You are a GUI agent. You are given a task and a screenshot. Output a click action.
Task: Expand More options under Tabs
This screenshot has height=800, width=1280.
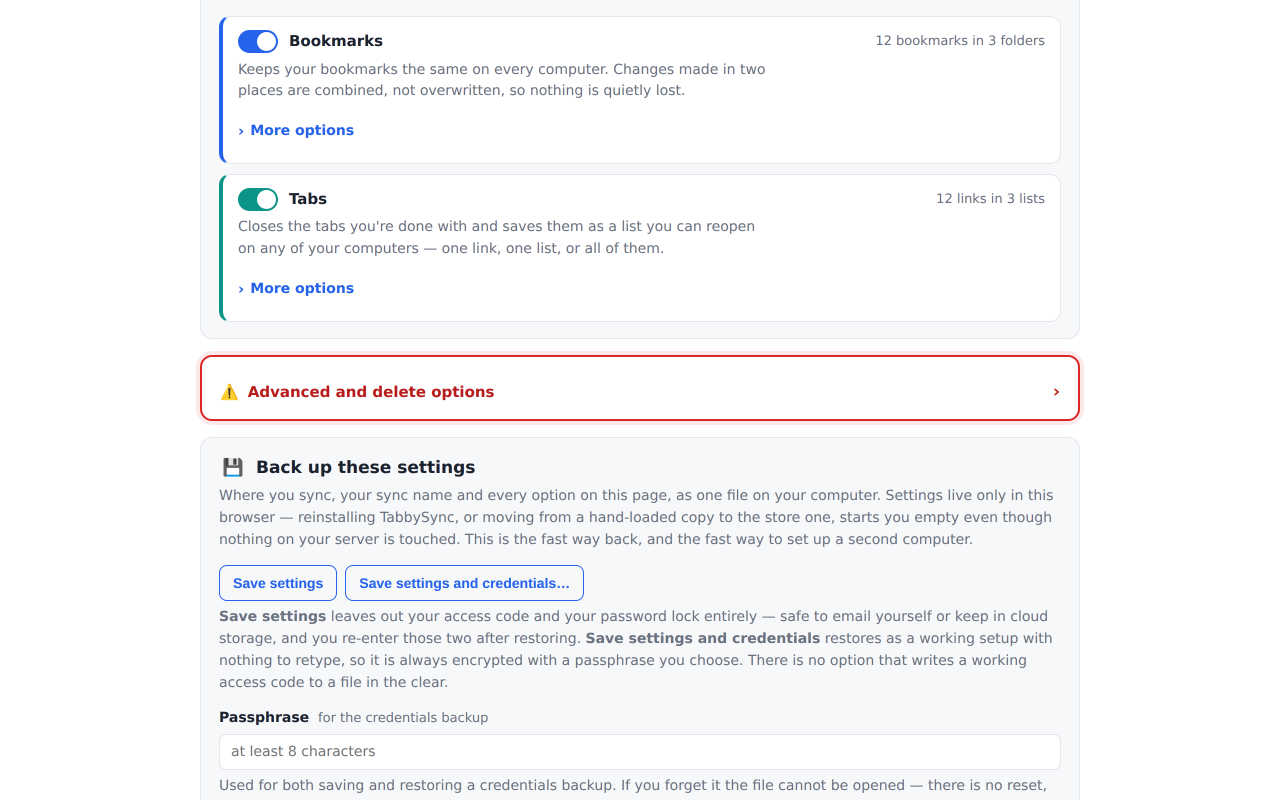[x=296, y=288]
